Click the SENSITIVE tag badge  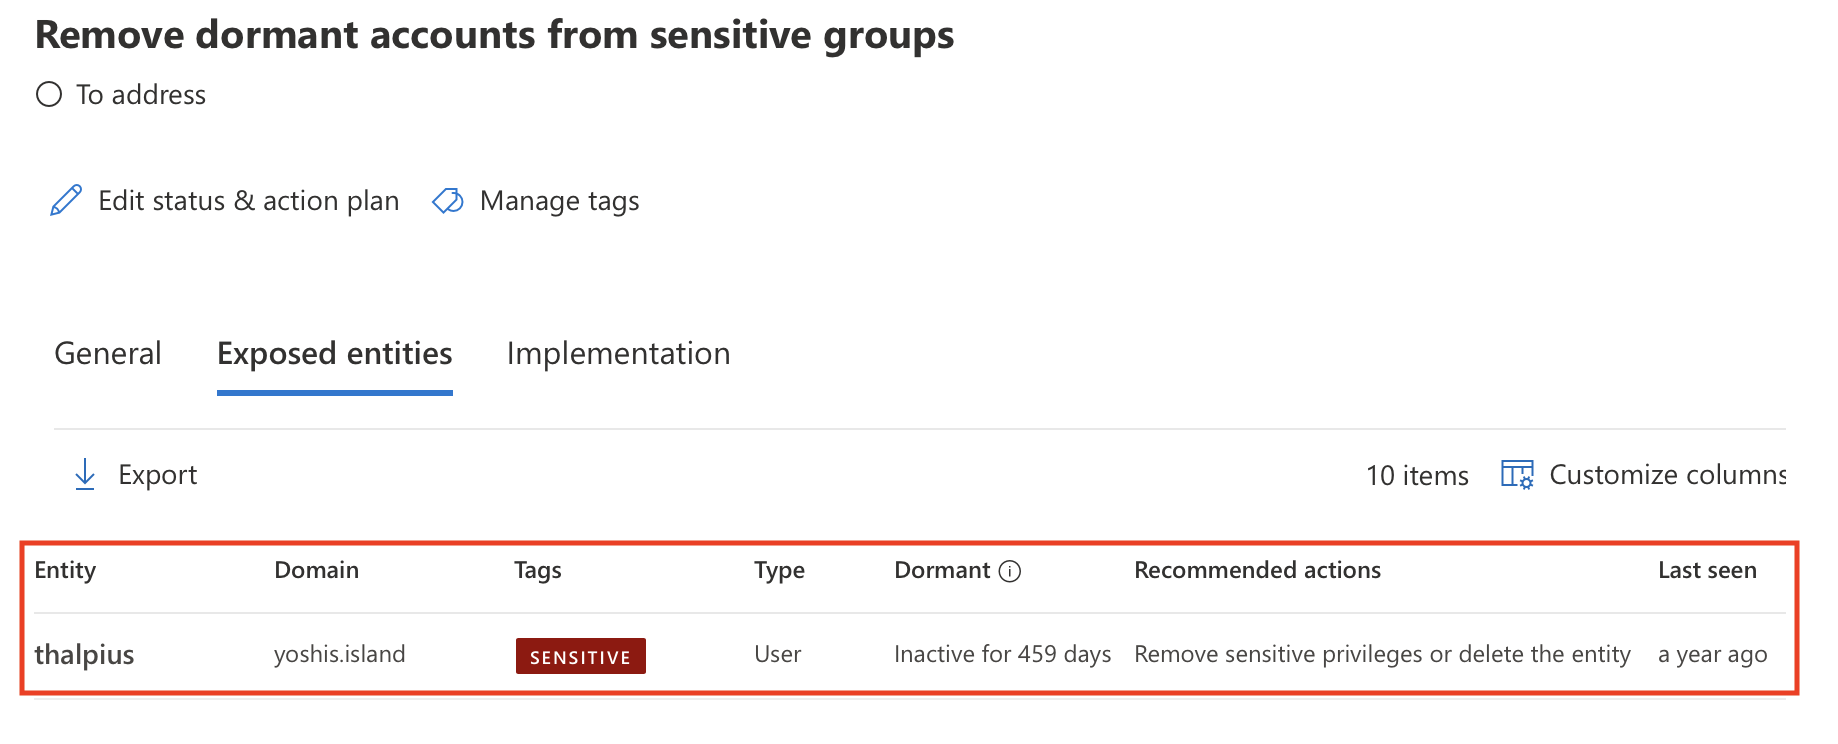tap(580, 655)
